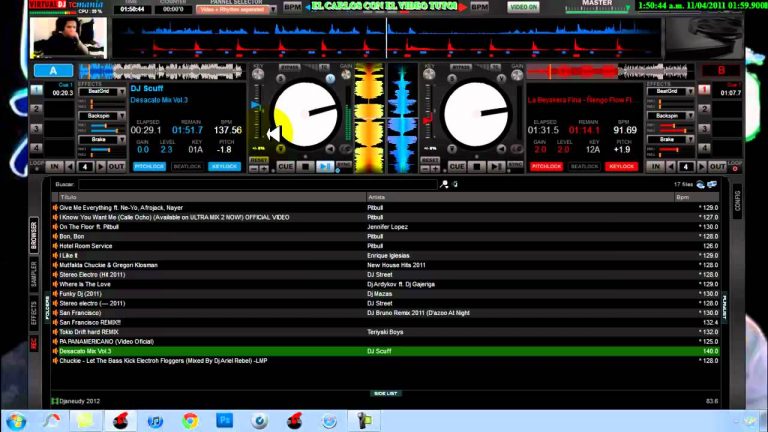Open deck B Backspin effect dropdown
The width and height of the screenshot is (768, 432).
coord(690,116)
